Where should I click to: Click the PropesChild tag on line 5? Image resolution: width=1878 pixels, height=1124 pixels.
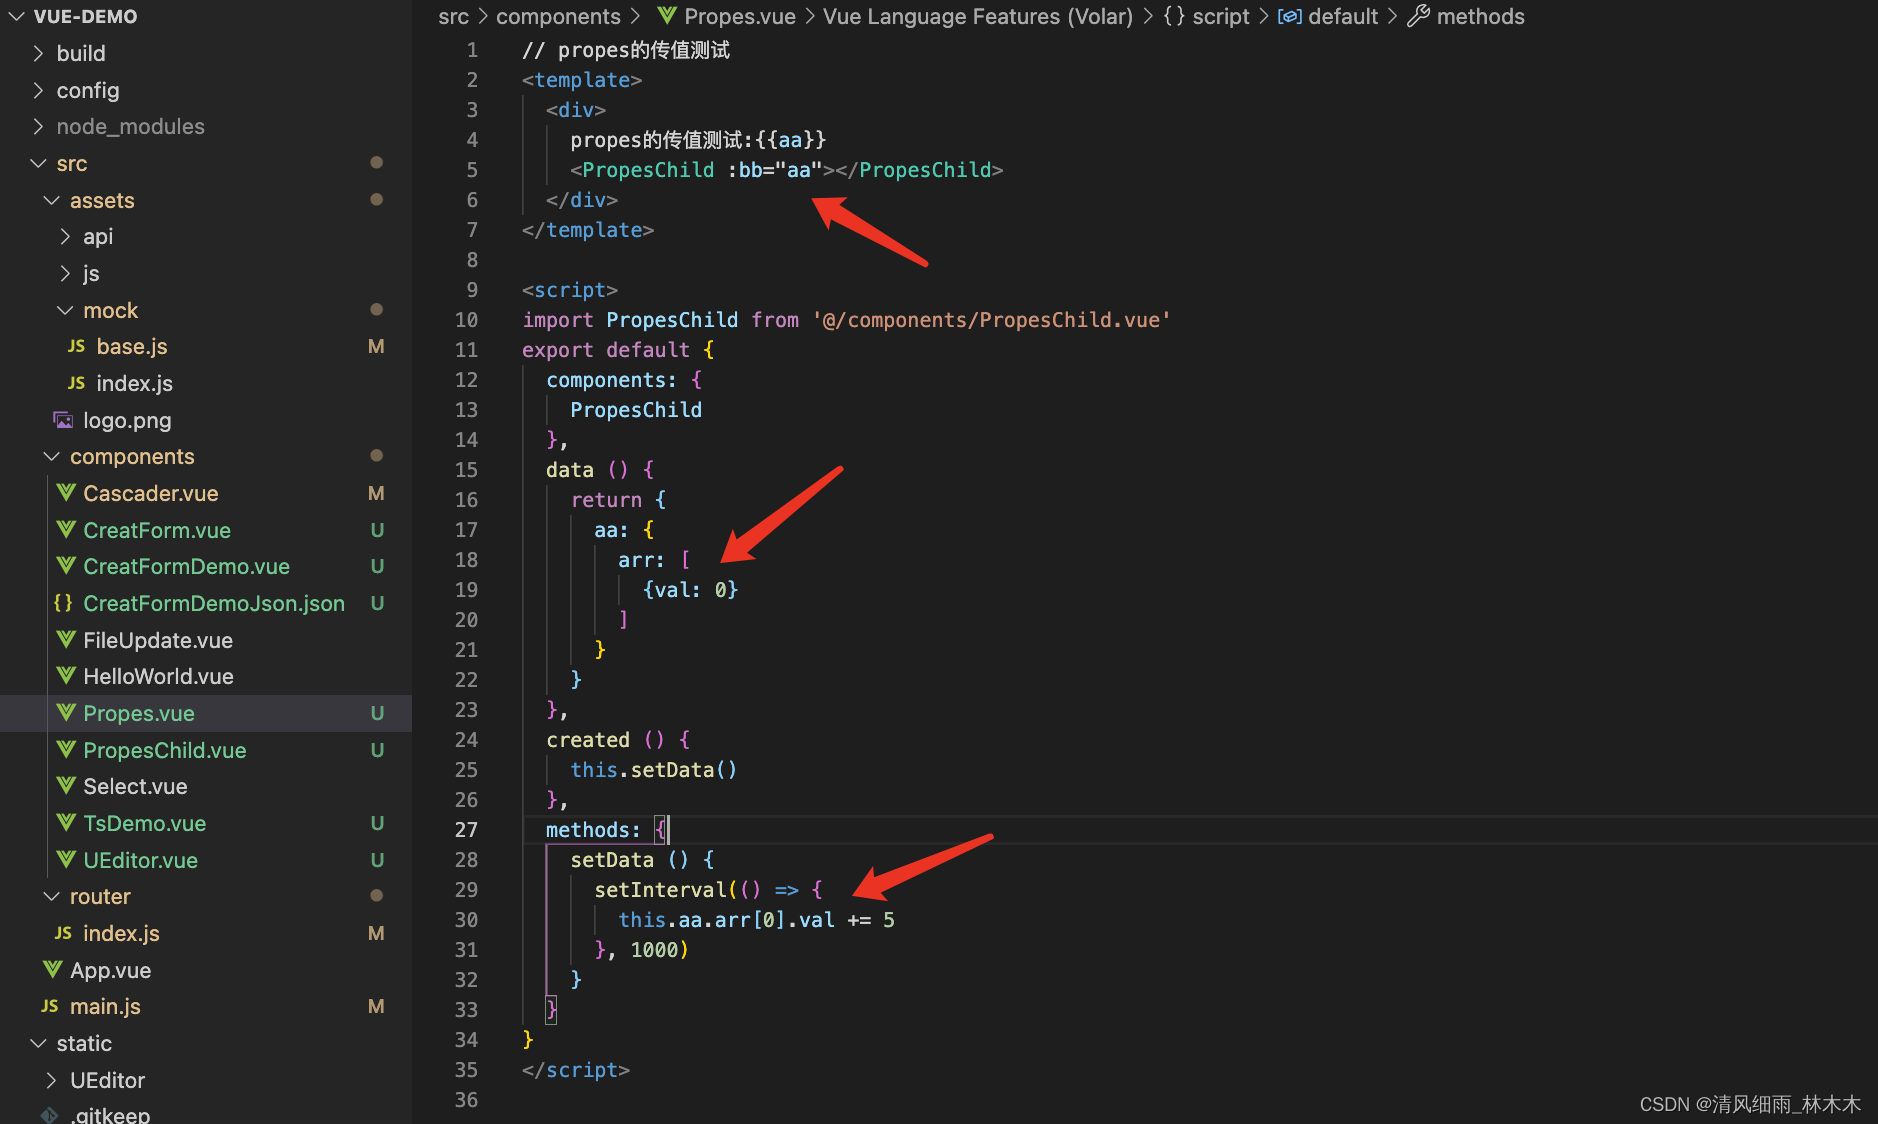click(648, 170)
